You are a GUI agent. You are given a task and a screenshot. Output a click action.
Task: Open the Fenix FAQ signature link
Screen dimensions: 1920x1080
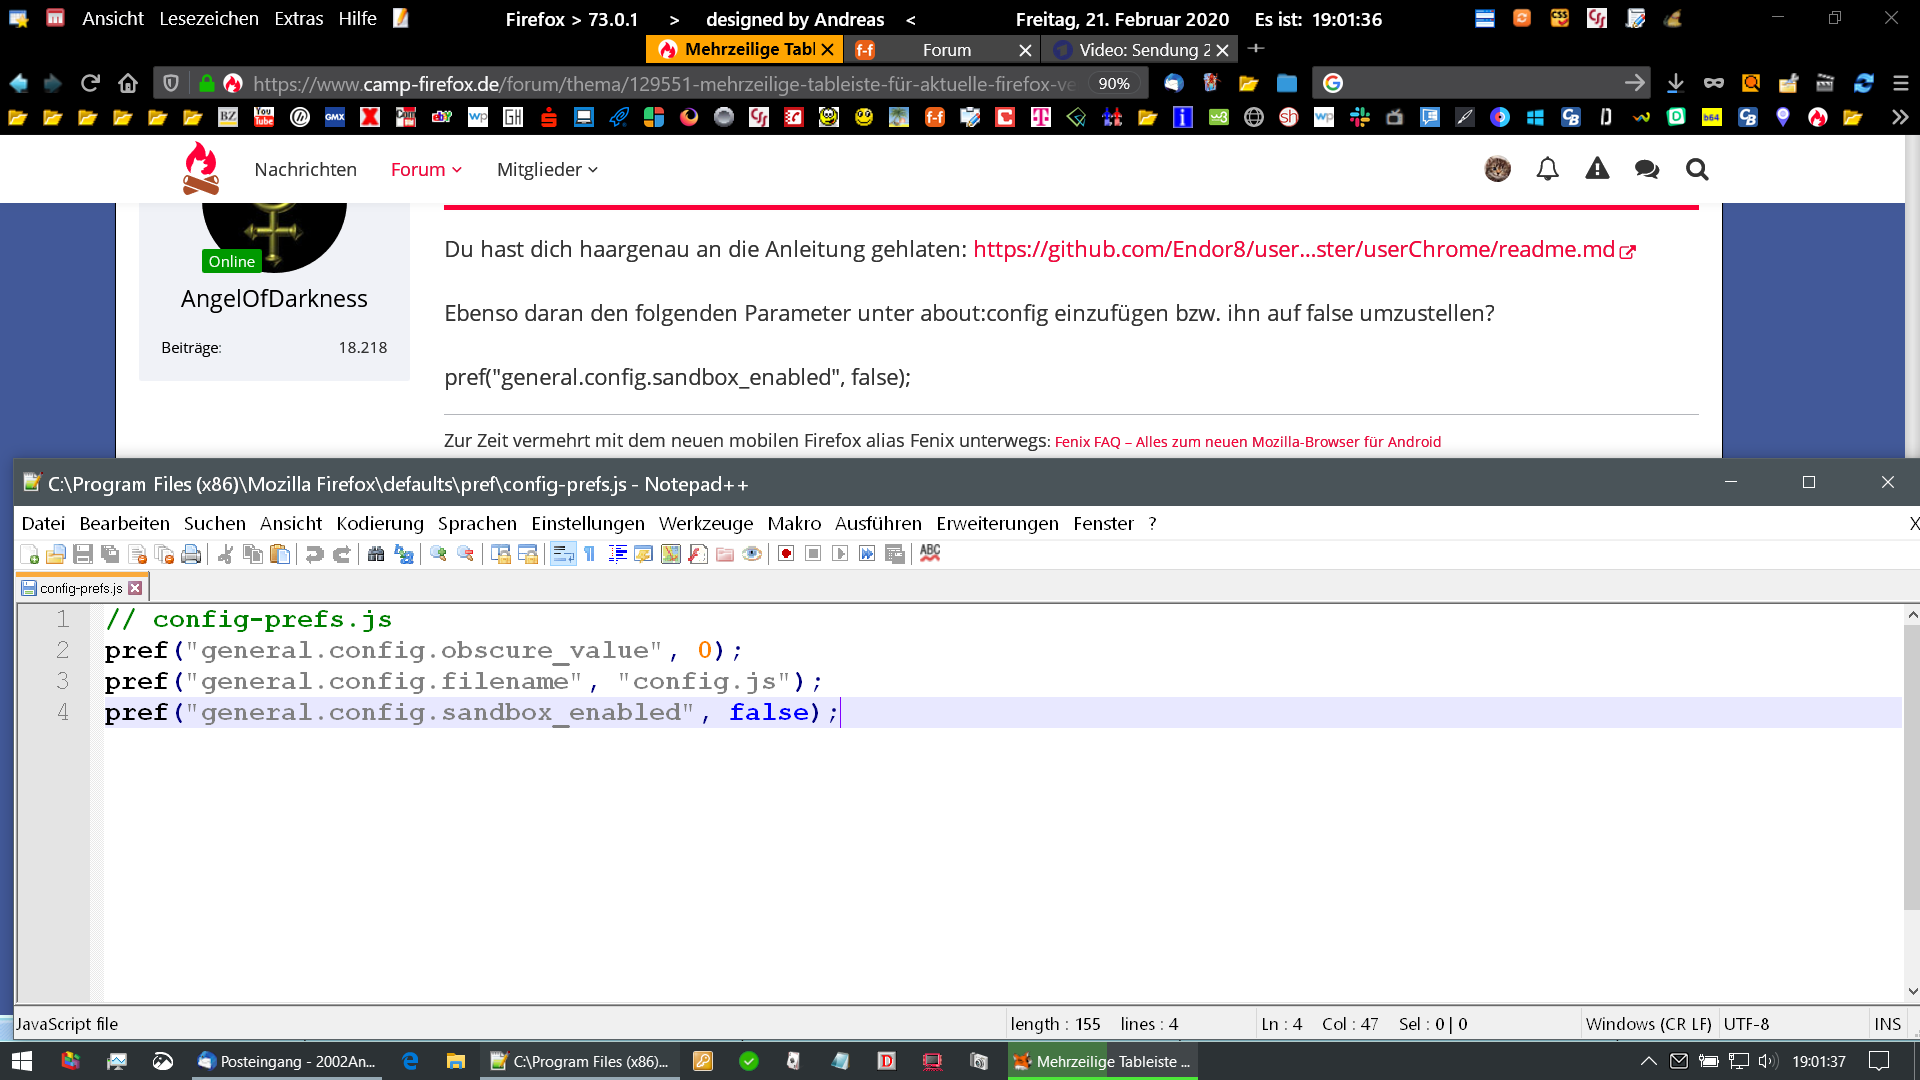[x=1247, y=442]
